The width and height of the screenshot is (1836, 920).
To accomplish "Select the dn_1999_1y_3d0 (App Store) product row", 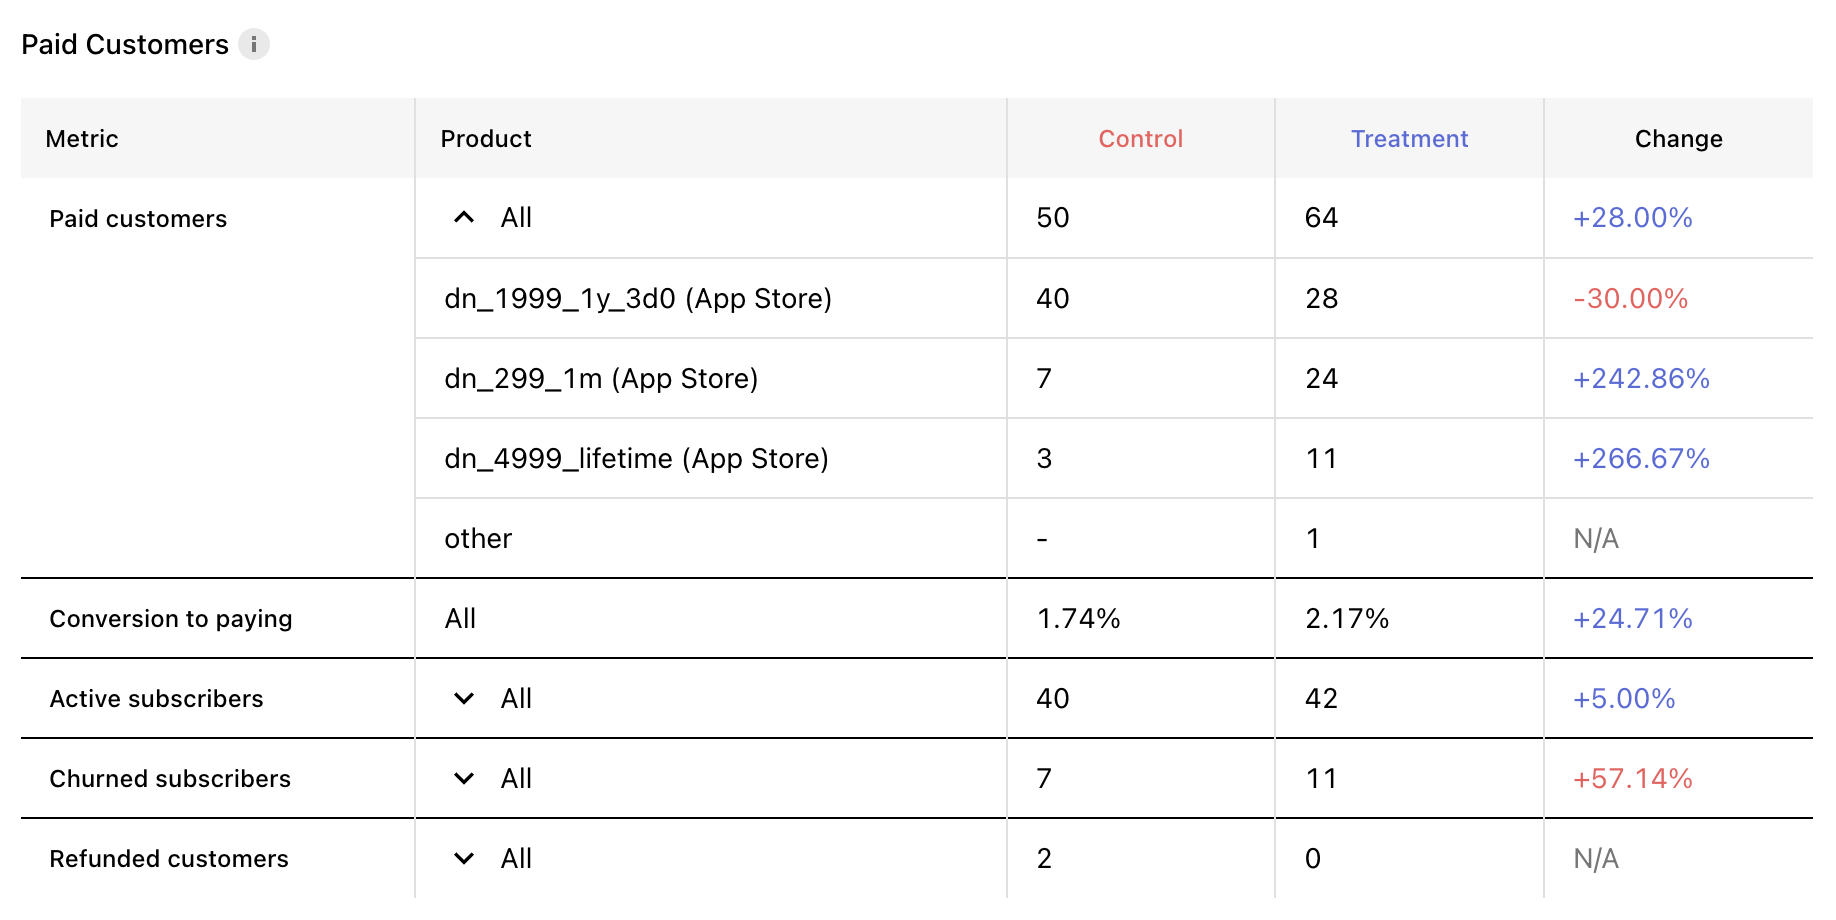I will [1114, 298].
